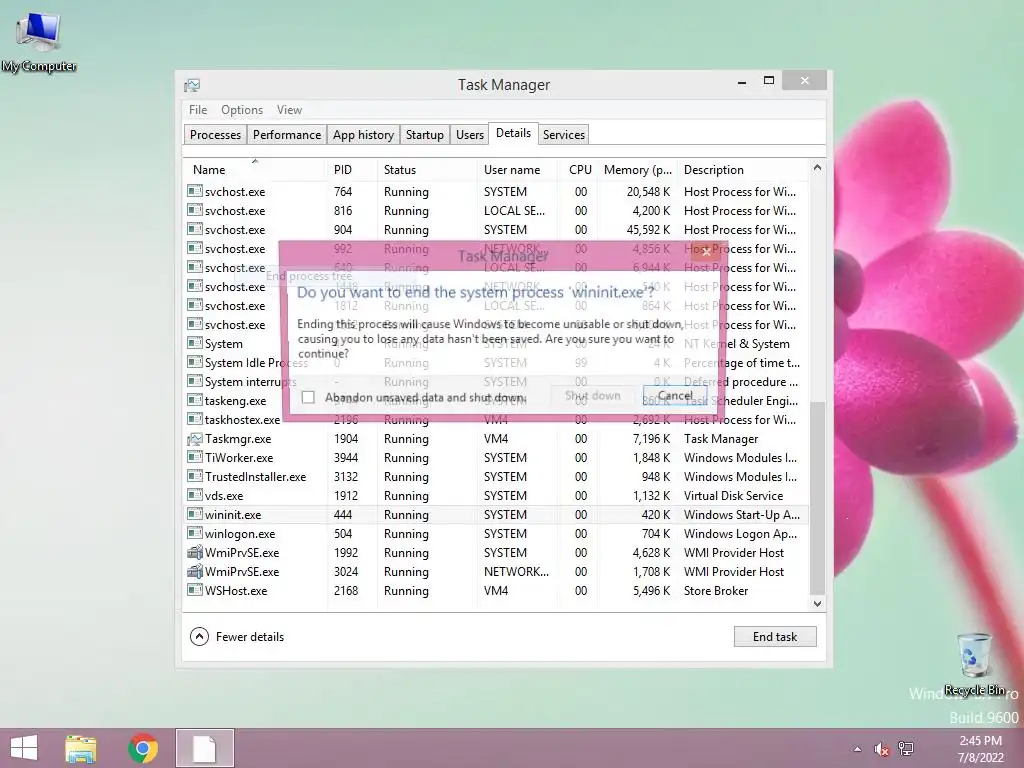The image size is (1024, 768).
Task: Click the Windows Start button
Action: 24,748
